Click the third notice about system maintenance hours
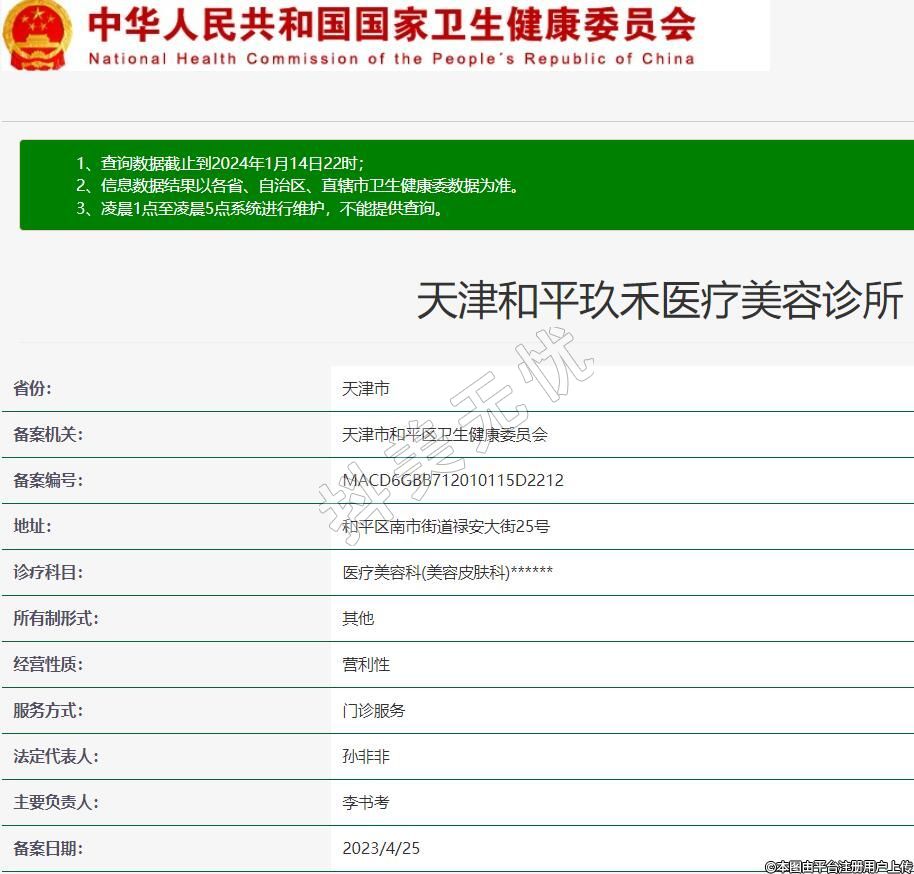Screen dimensions: 914x874 pos(259,209)
